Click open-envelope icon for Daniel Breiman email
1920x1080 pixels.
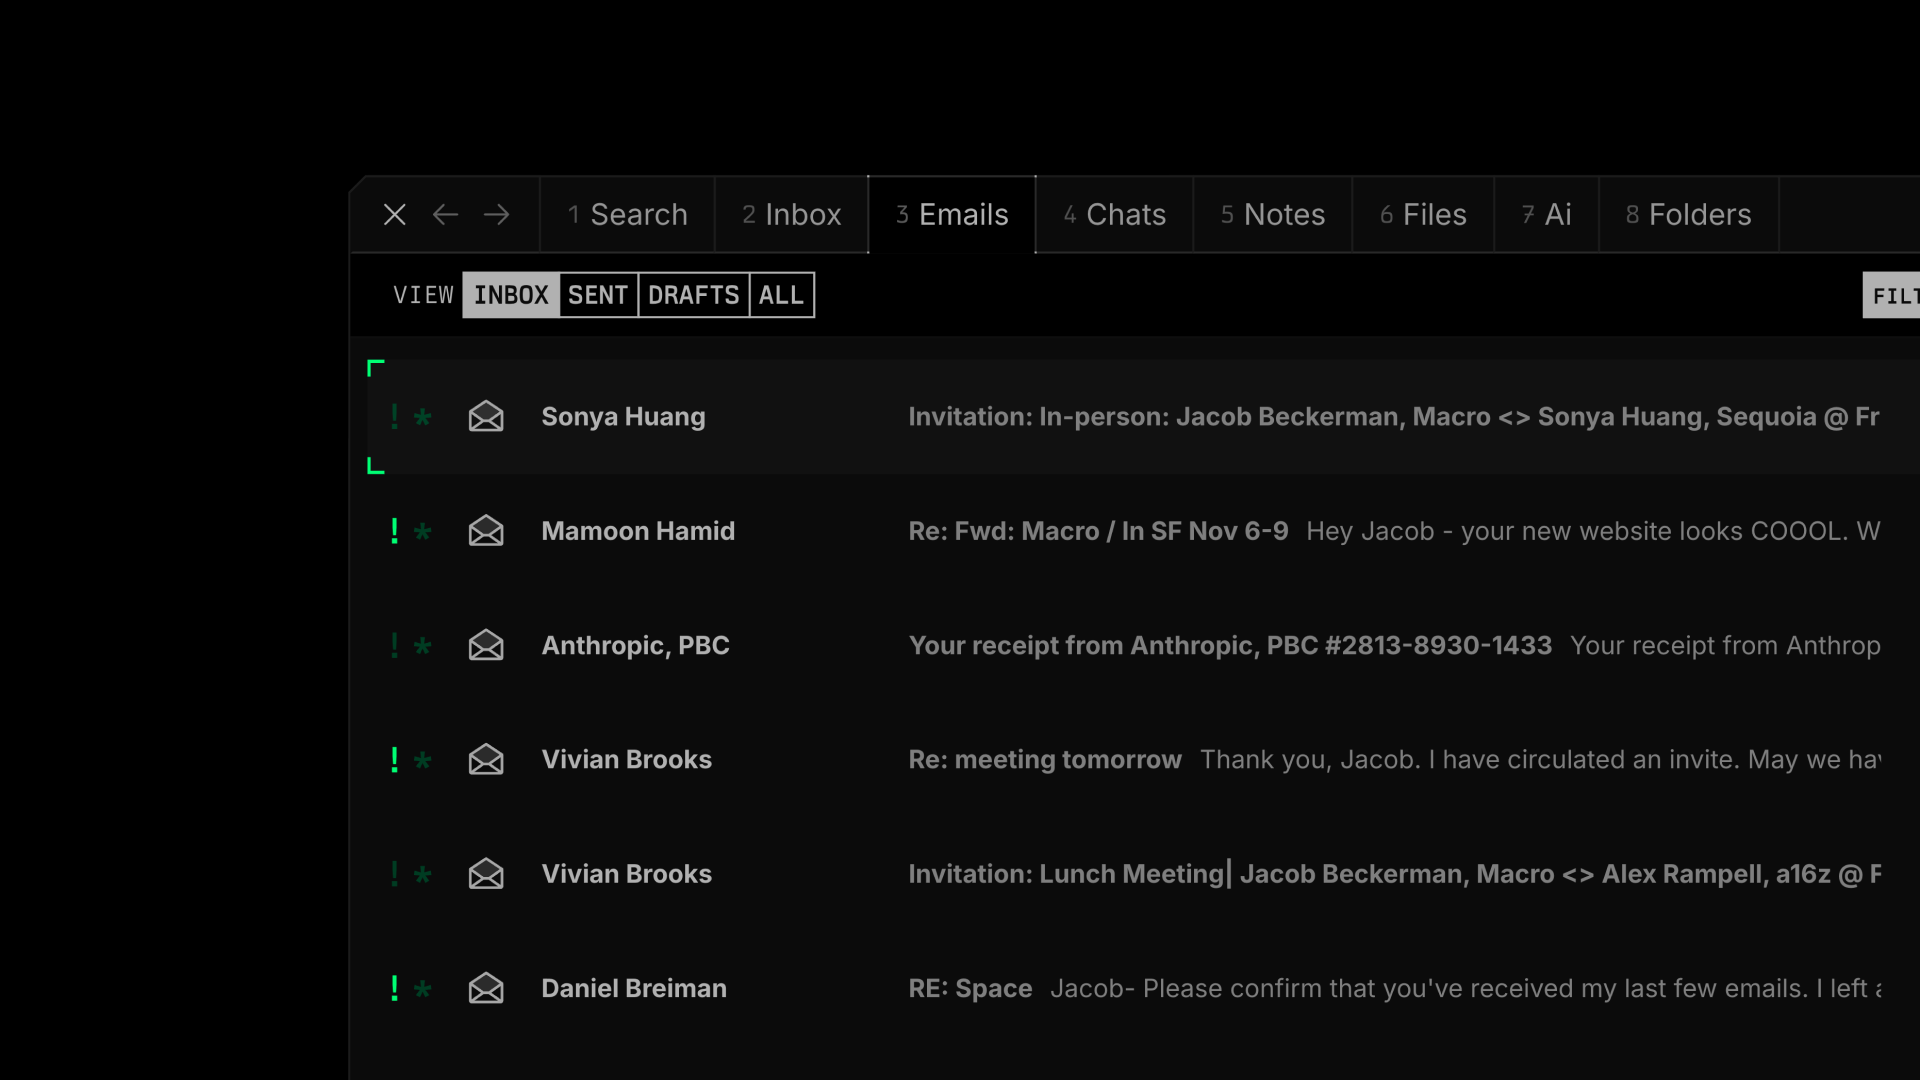point(486,988)
